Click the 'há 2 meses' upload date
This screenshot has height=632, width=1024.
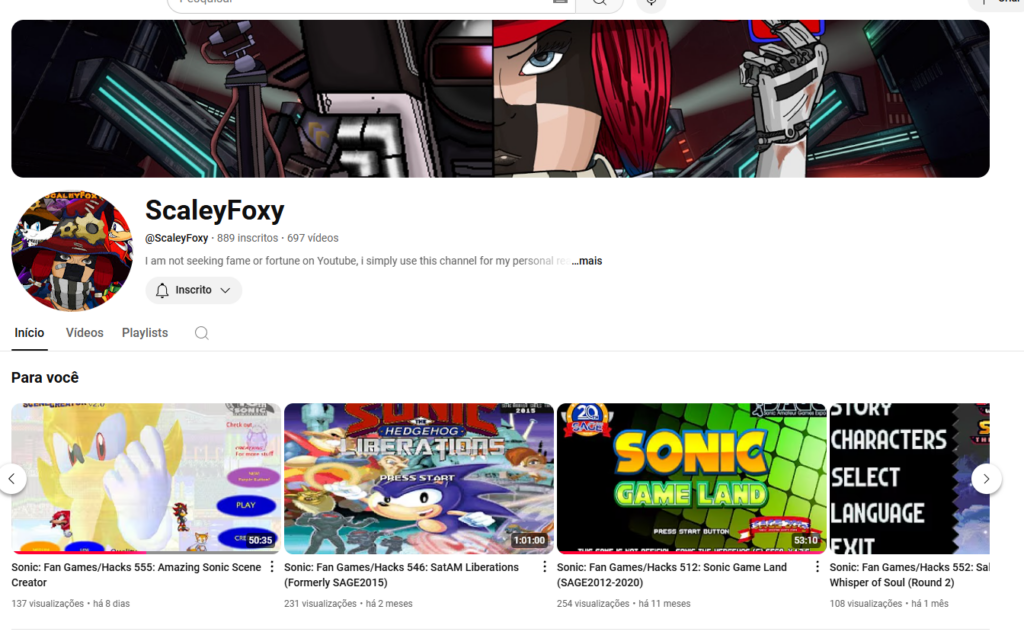point(389,604)
